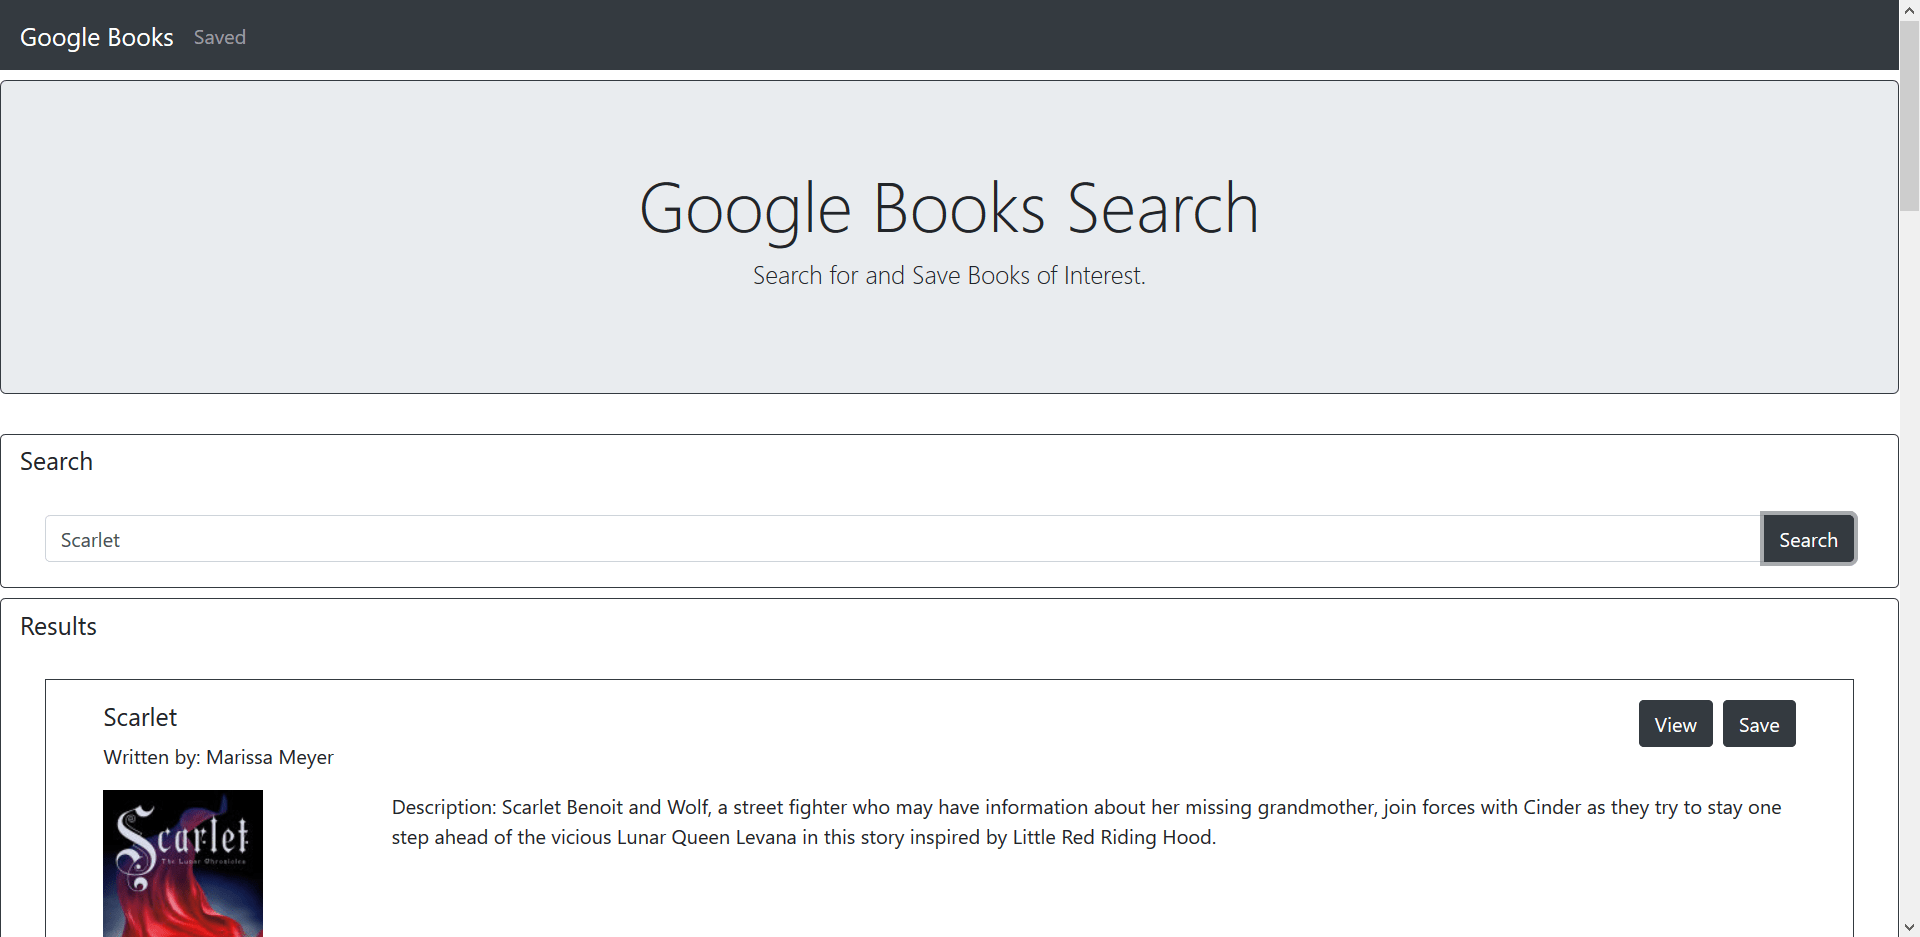1920x937 pixels.
Task: Click the Scarlet book title text
Action: (140, 717)
